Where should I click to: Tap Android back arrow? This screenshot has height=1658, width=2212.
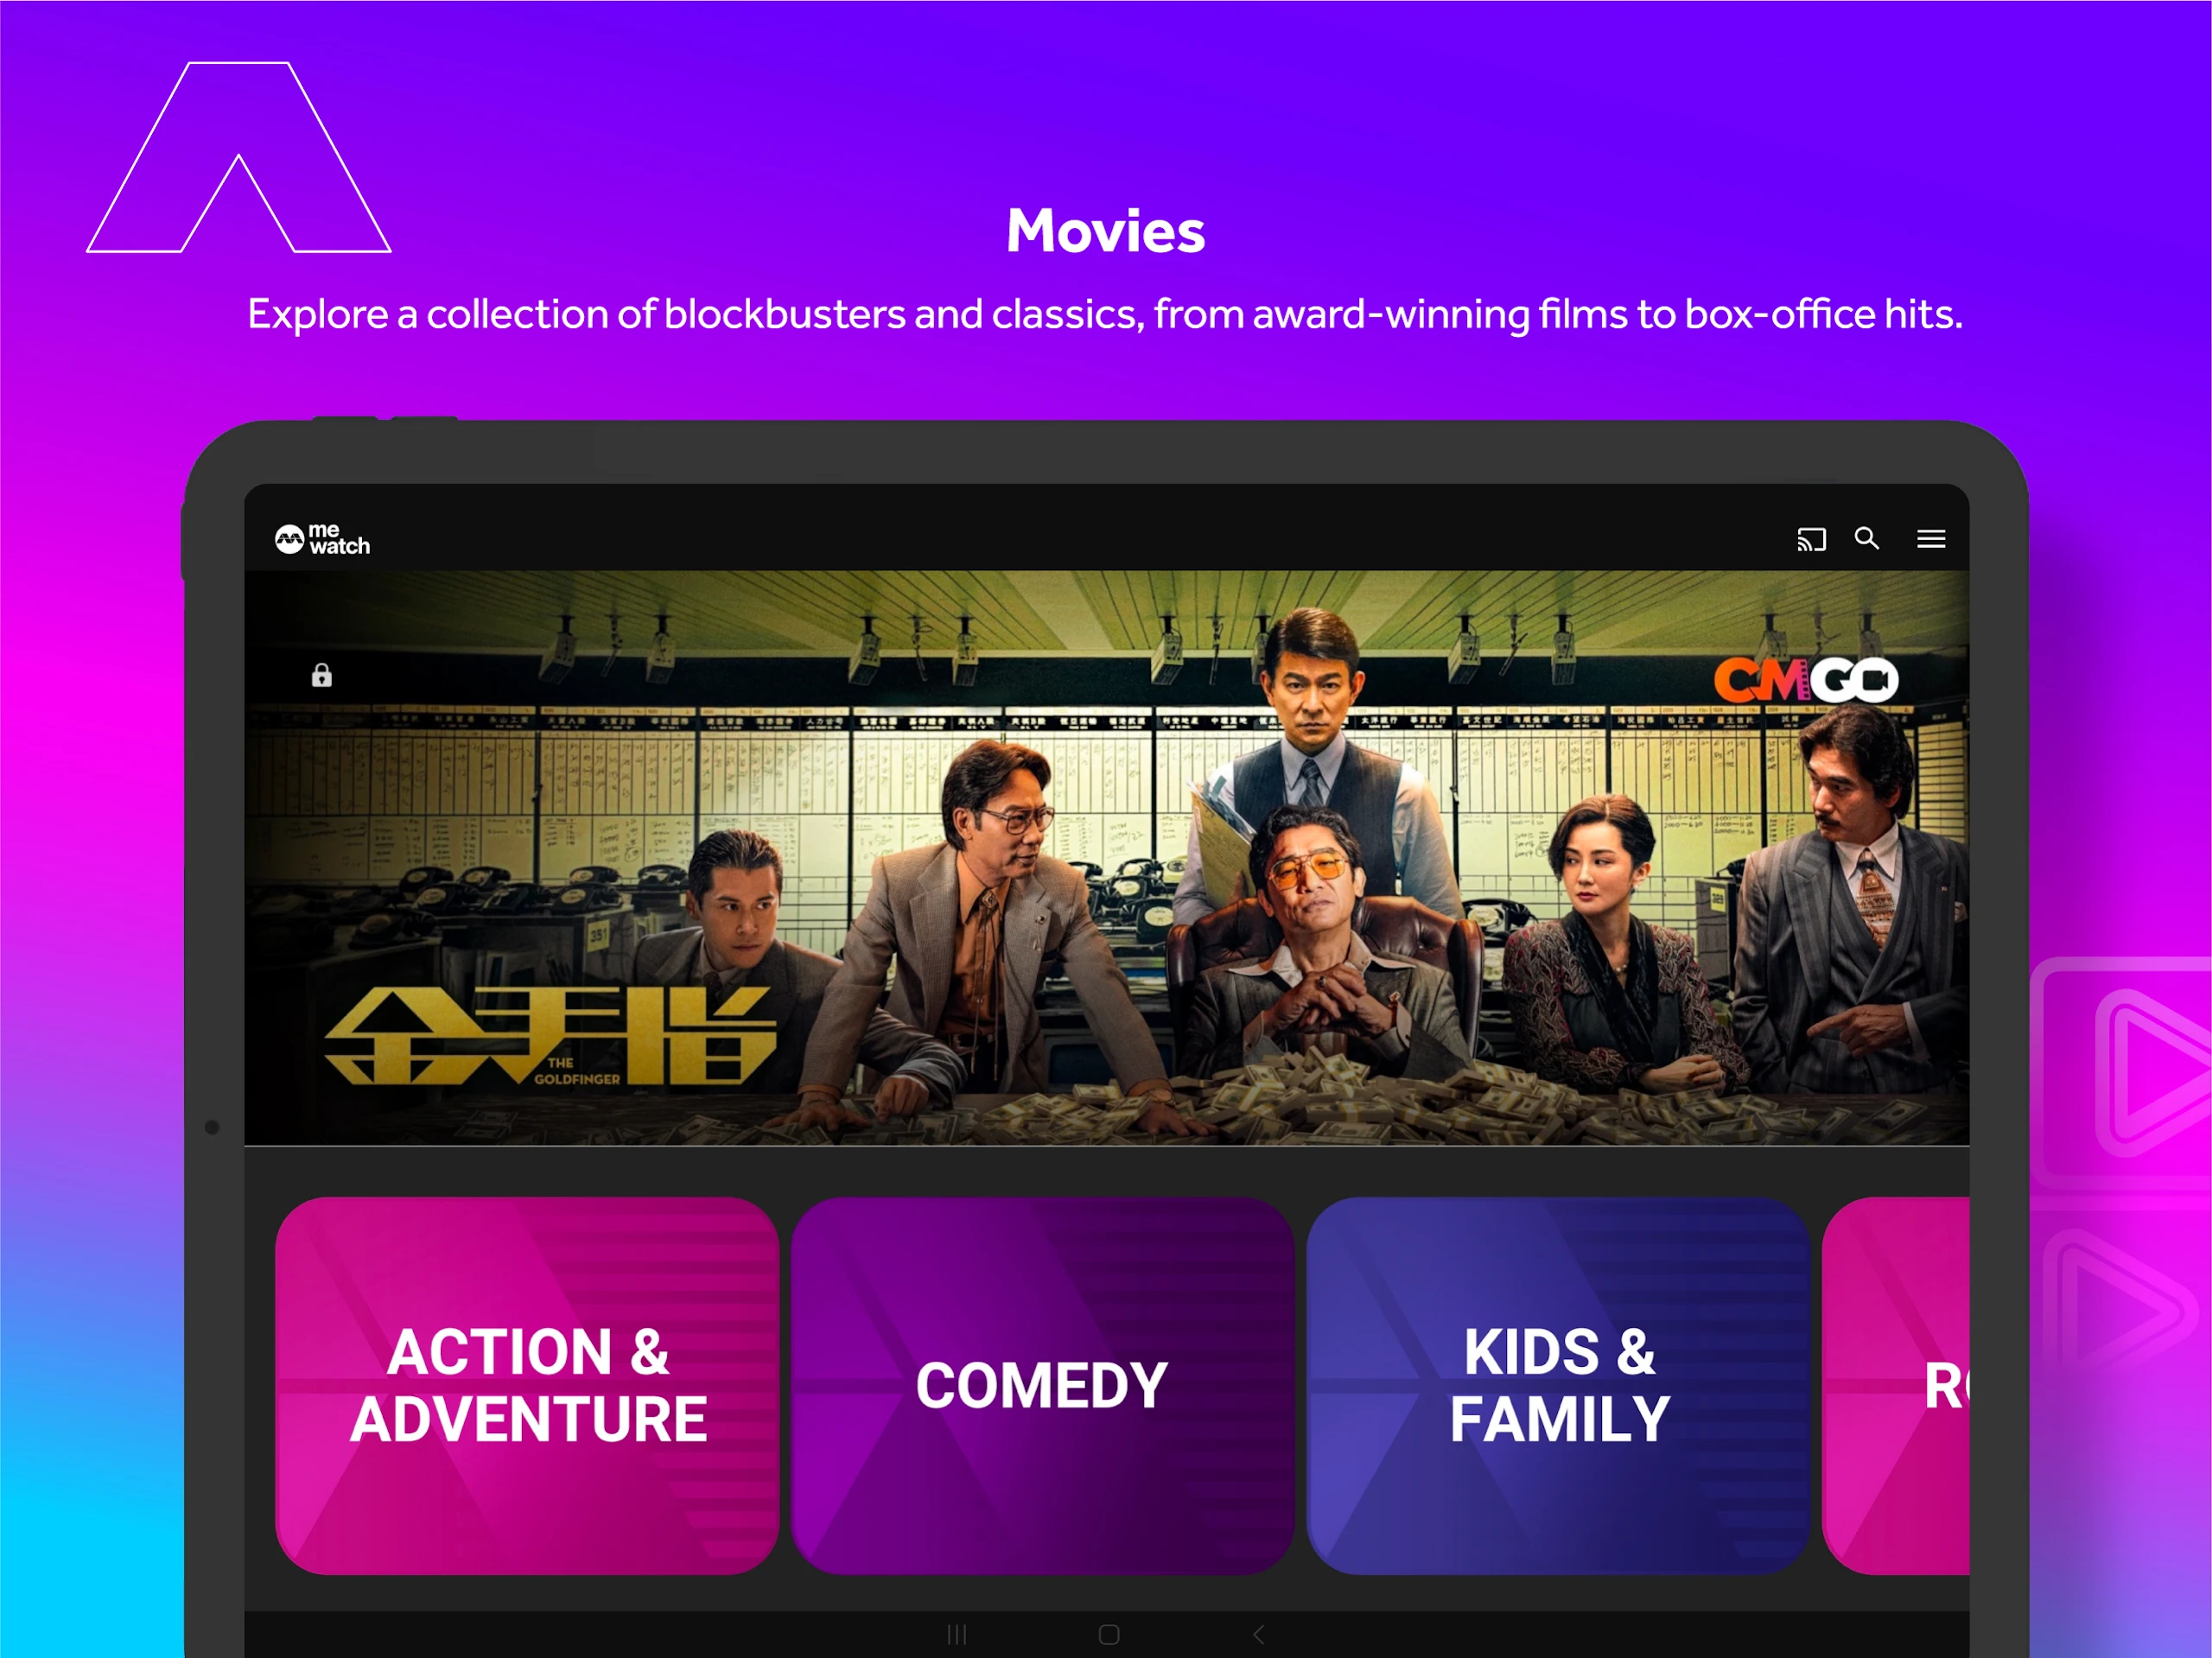[1259, 1635]
